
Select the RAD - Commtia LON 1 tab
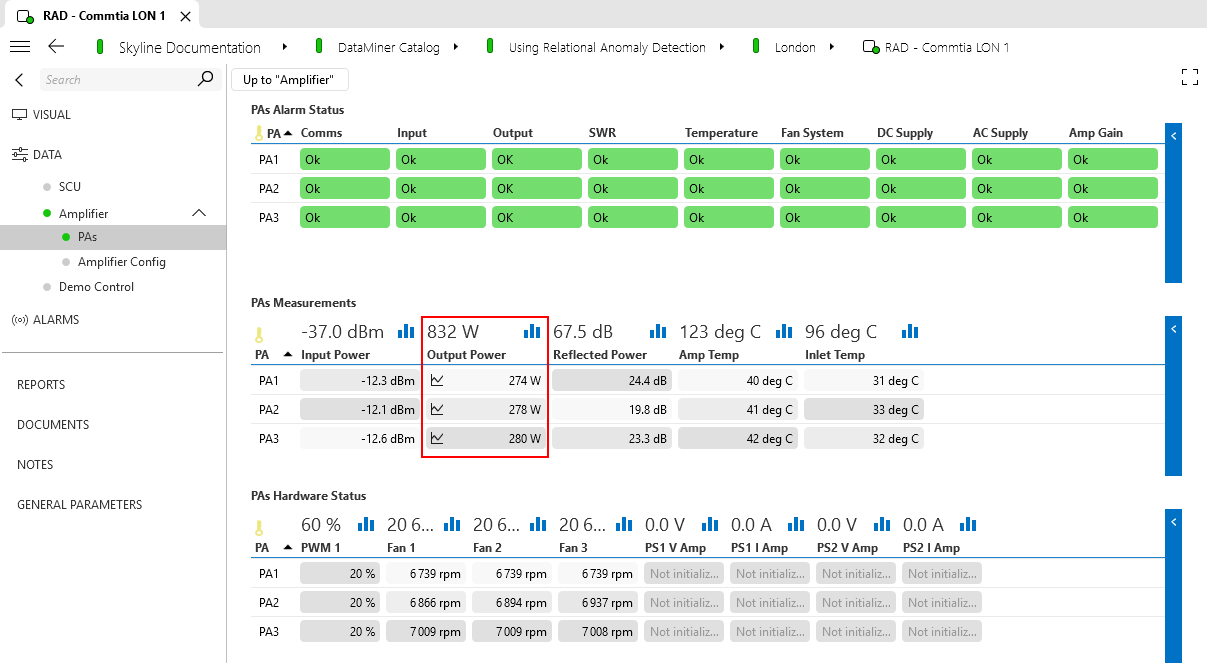click(103, 16)
